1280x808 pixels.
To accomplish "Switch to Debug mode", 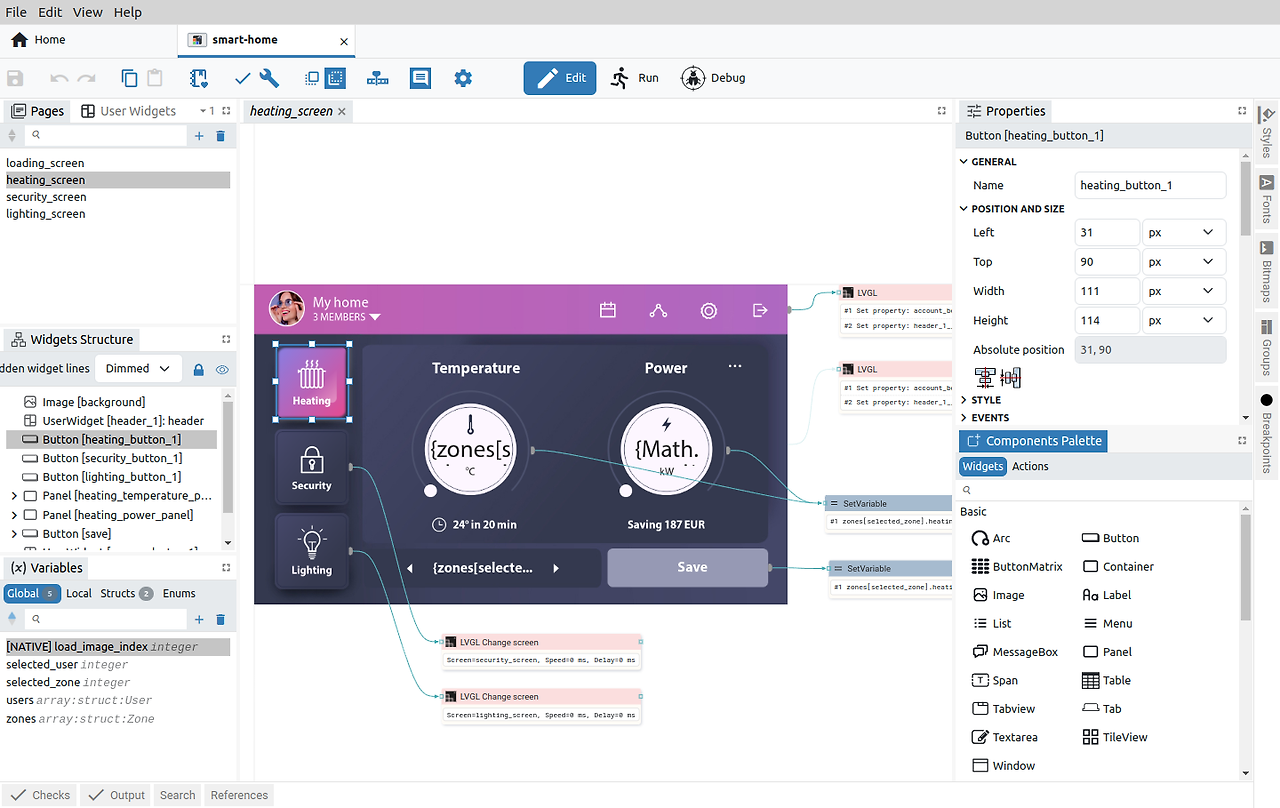I will 713,78.
